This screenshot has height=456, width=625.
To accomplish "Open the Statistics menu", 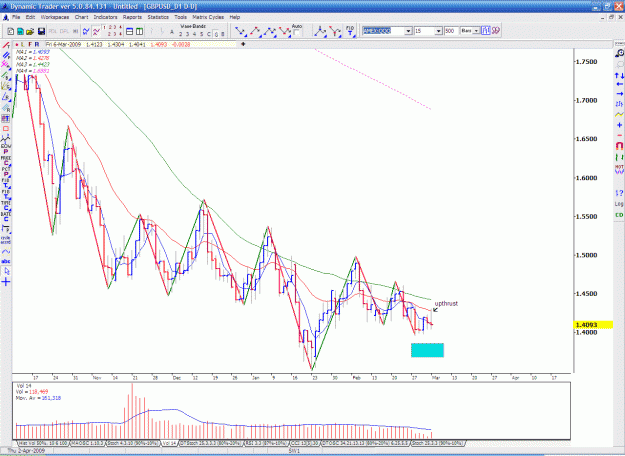I will pos(158,17).
